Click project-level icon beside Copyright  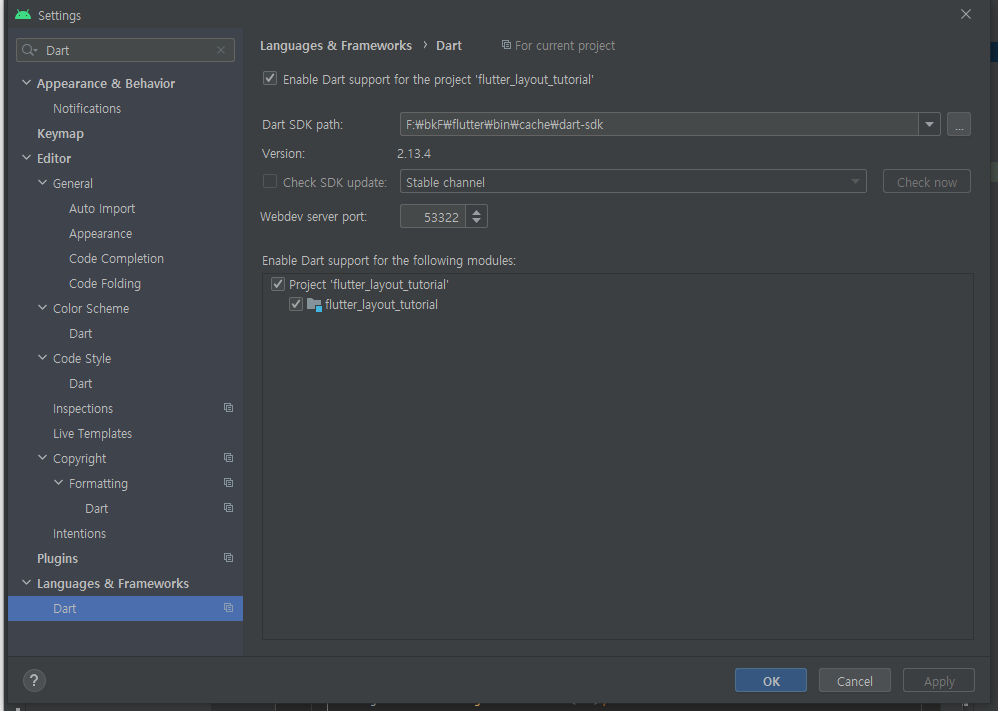[228, 458]
